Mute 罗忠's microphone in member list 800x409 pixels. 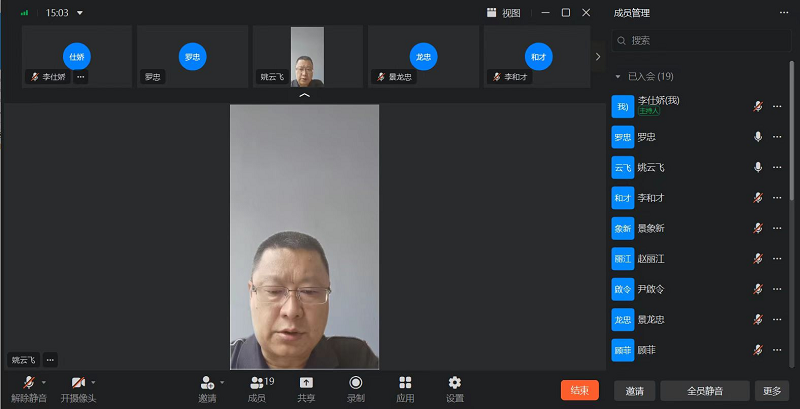click(x=758, y=137)
